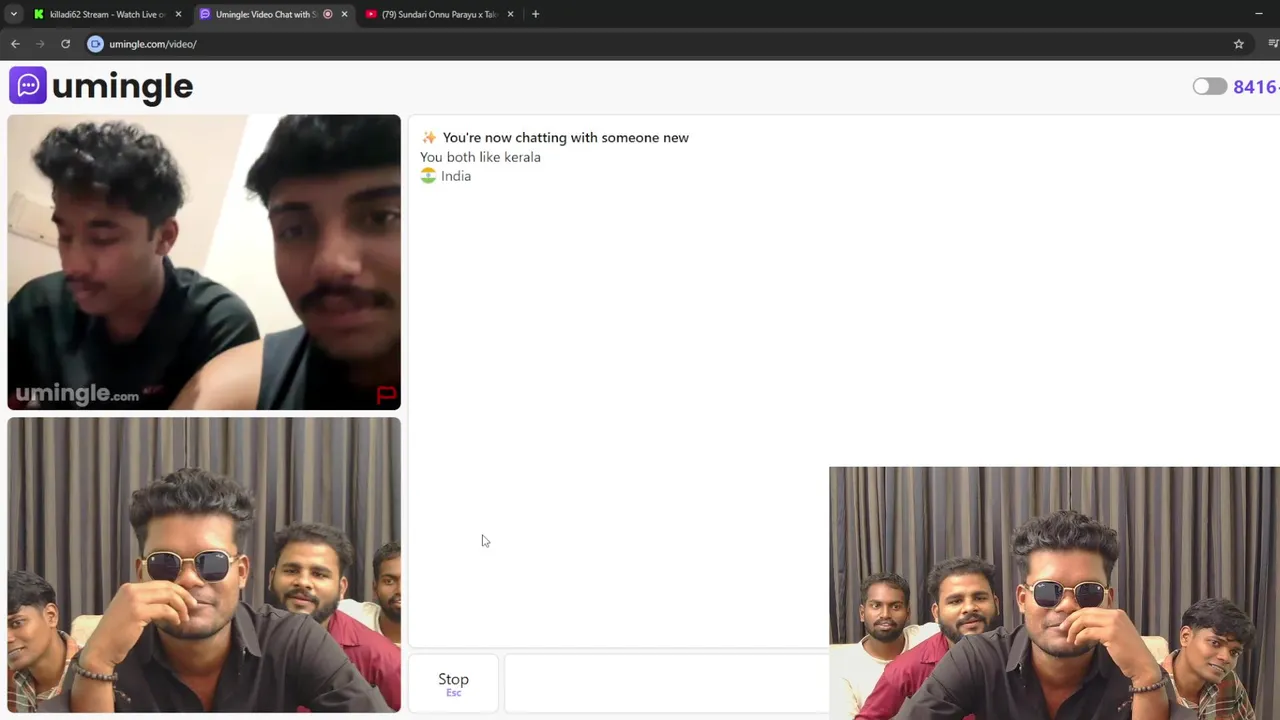This screenshot has height=720, width=1280.
Task: Go forward to the next page
Action: coord(40,44)
